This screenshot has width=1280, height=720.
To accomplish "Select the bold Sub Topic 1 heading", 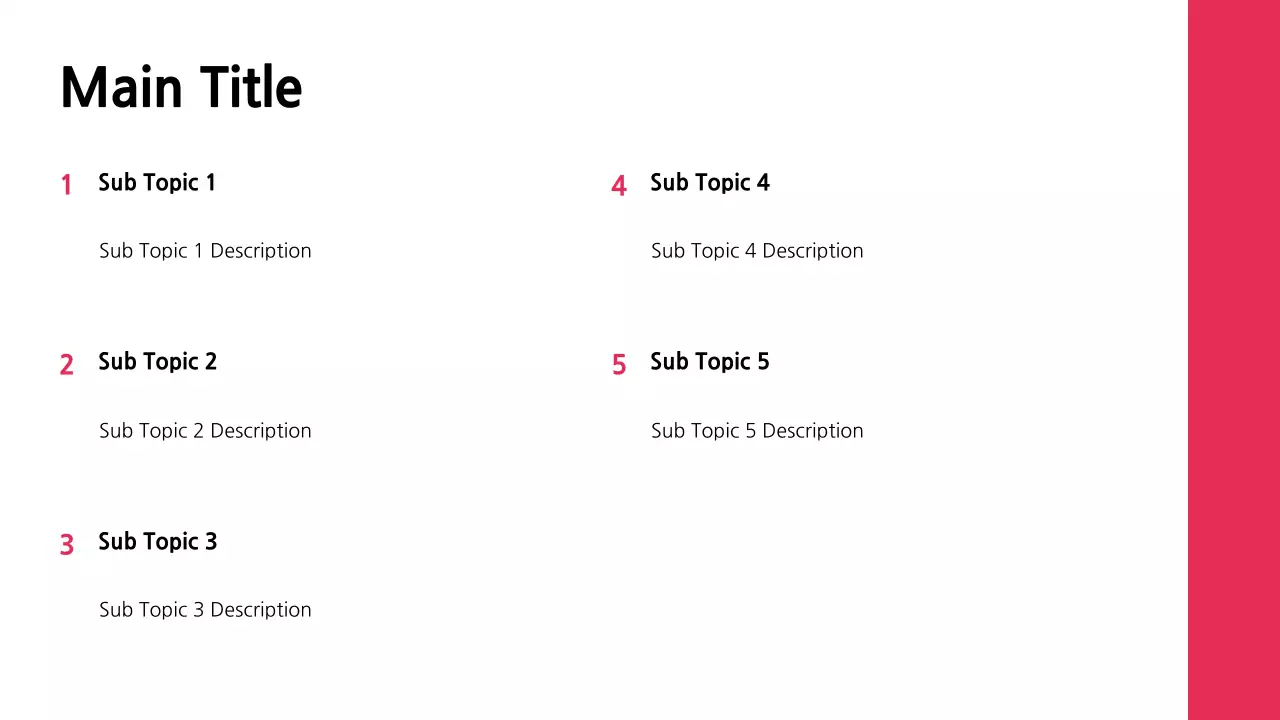I will click(156, 182).
